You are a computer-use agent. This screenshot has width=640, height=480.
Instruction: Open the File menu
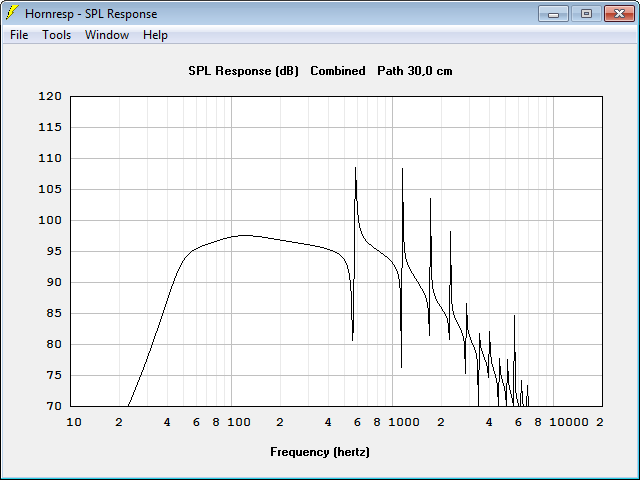click(x=19, y=35)
